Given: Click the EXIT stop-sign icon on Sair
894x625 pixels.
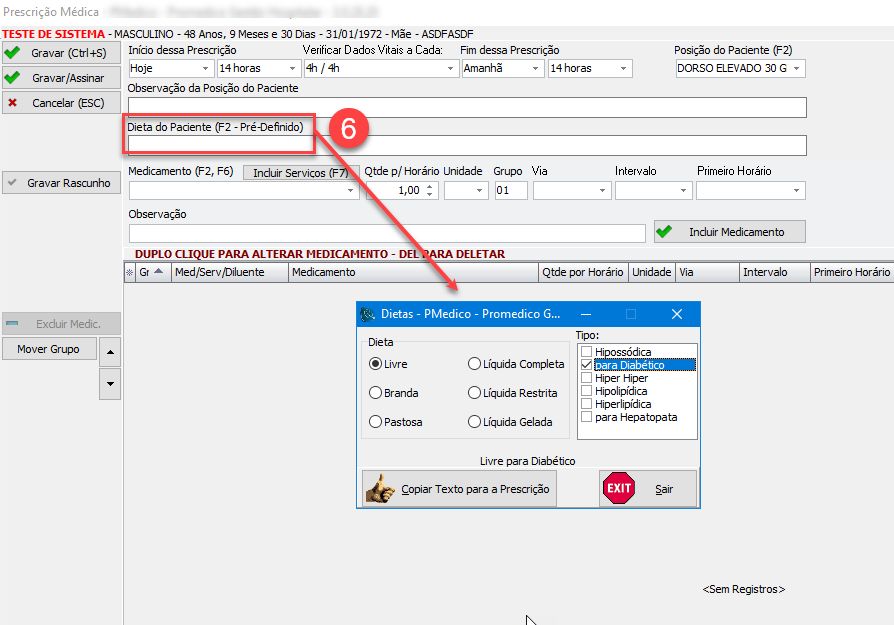Looking at the screenshot, I should [x=619, y=489].
